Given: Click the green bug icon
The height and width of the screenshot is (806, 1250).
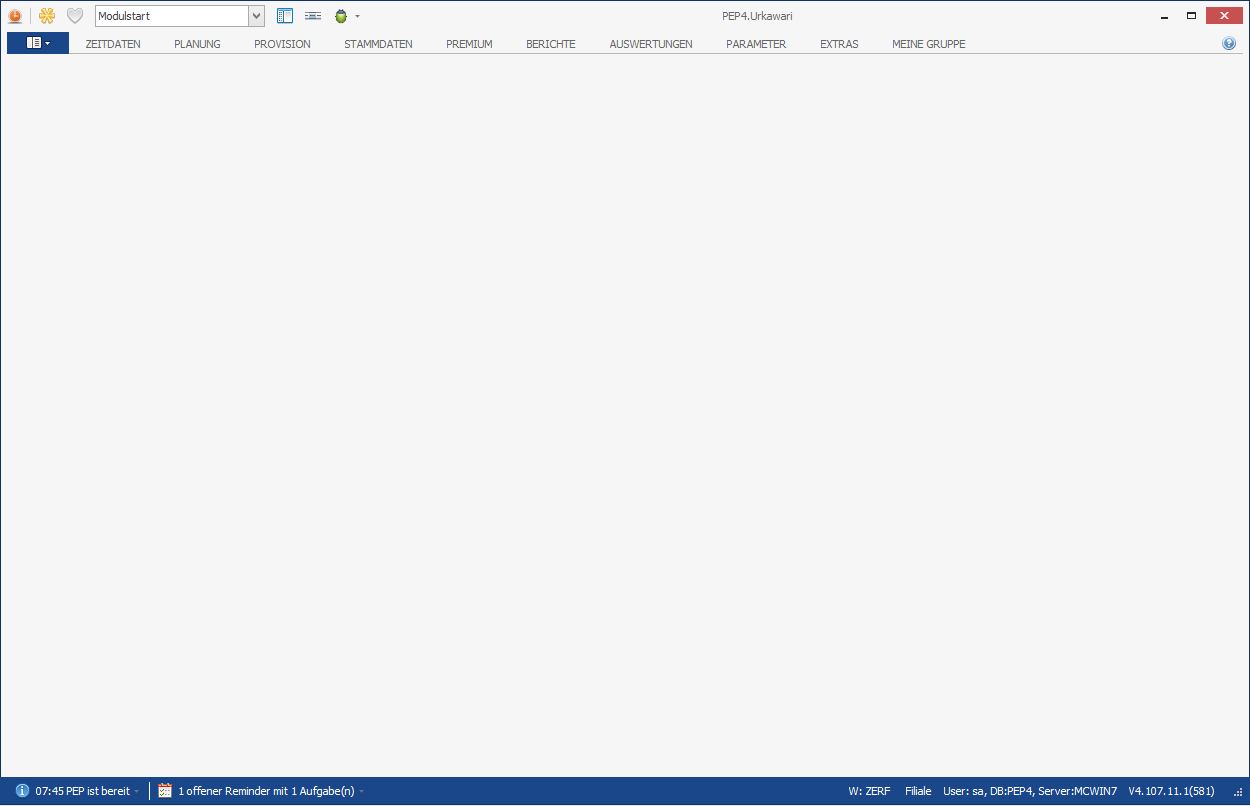Looking at the screenshot, I should pos(341,16).
